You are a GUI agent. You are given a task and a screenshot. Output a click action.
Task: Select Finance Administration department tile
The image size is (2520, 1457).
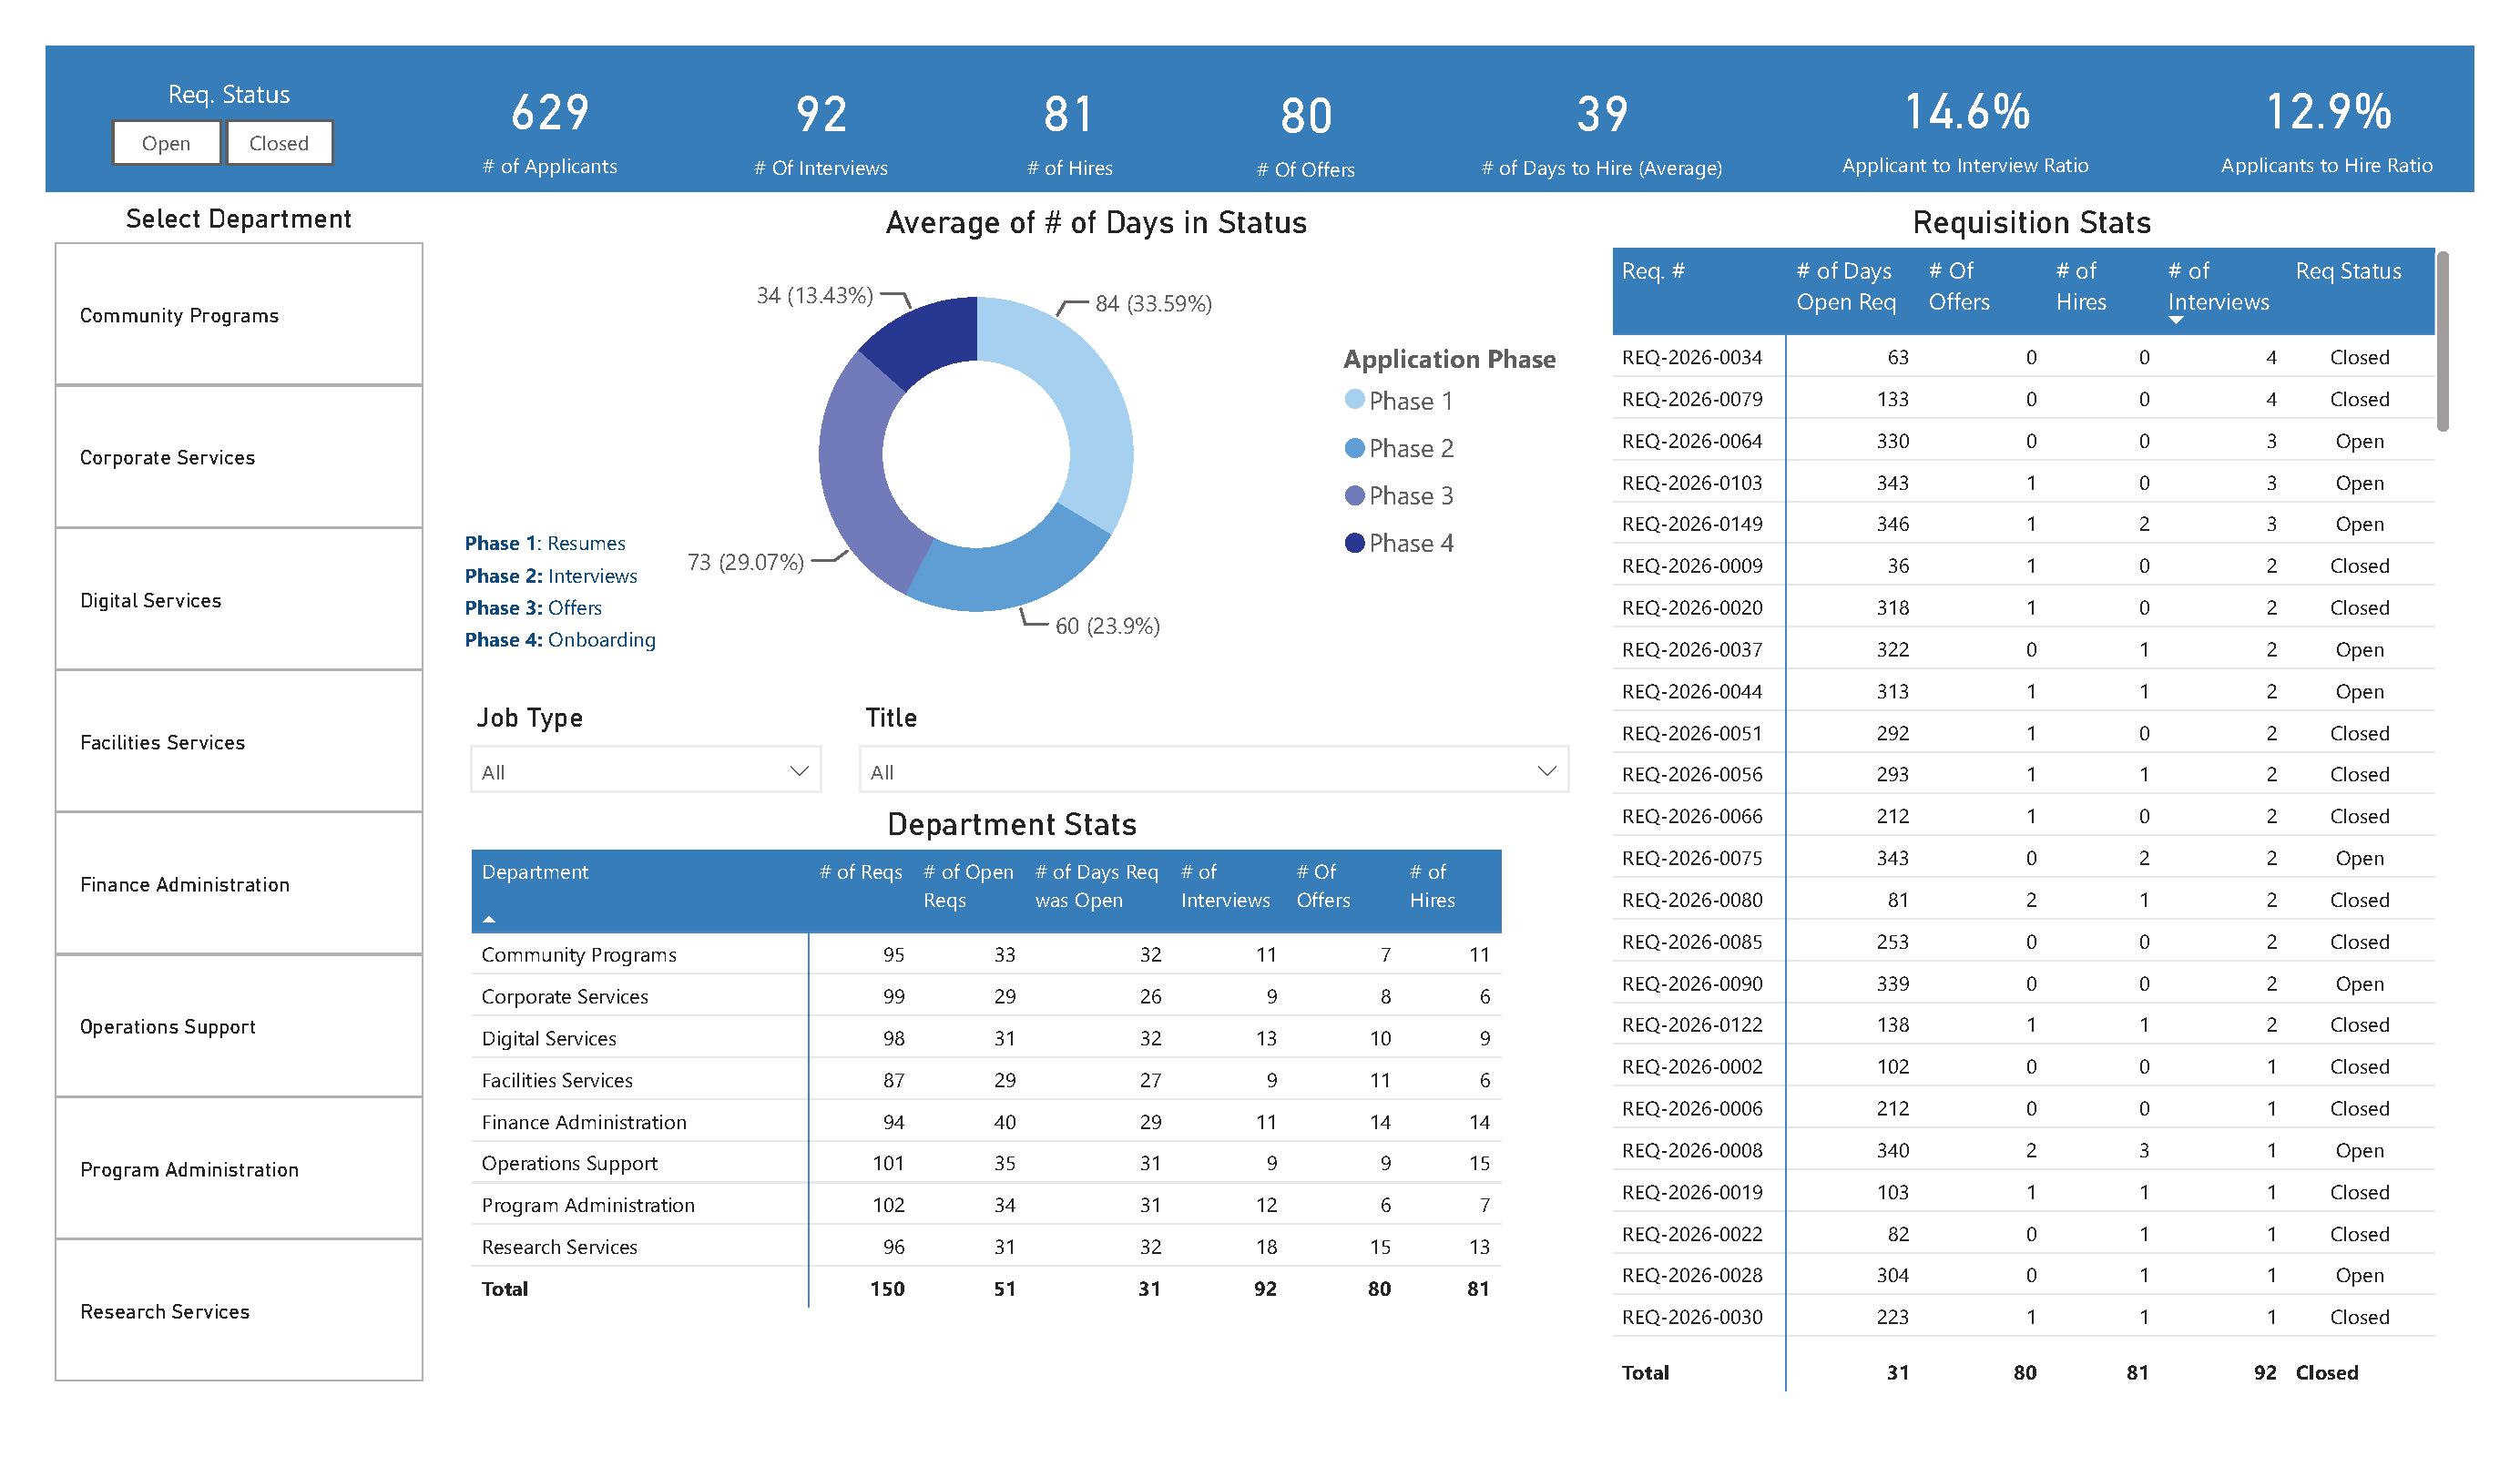coord(239,884)
